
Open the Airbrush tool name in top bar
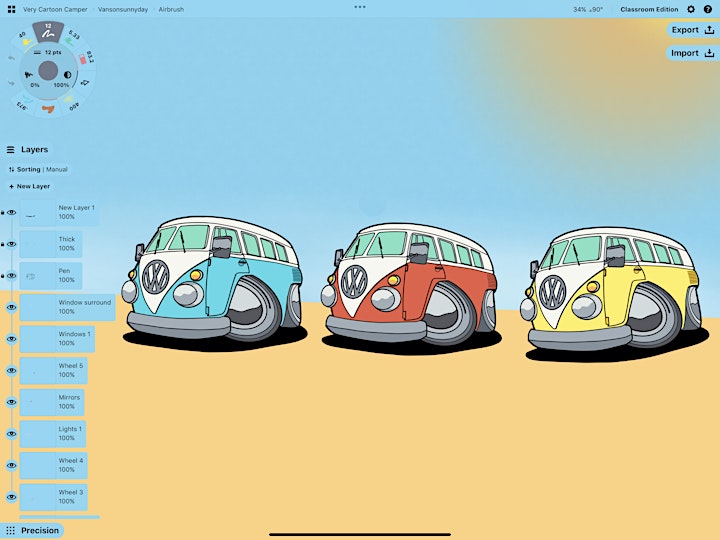tap(171, 9)
